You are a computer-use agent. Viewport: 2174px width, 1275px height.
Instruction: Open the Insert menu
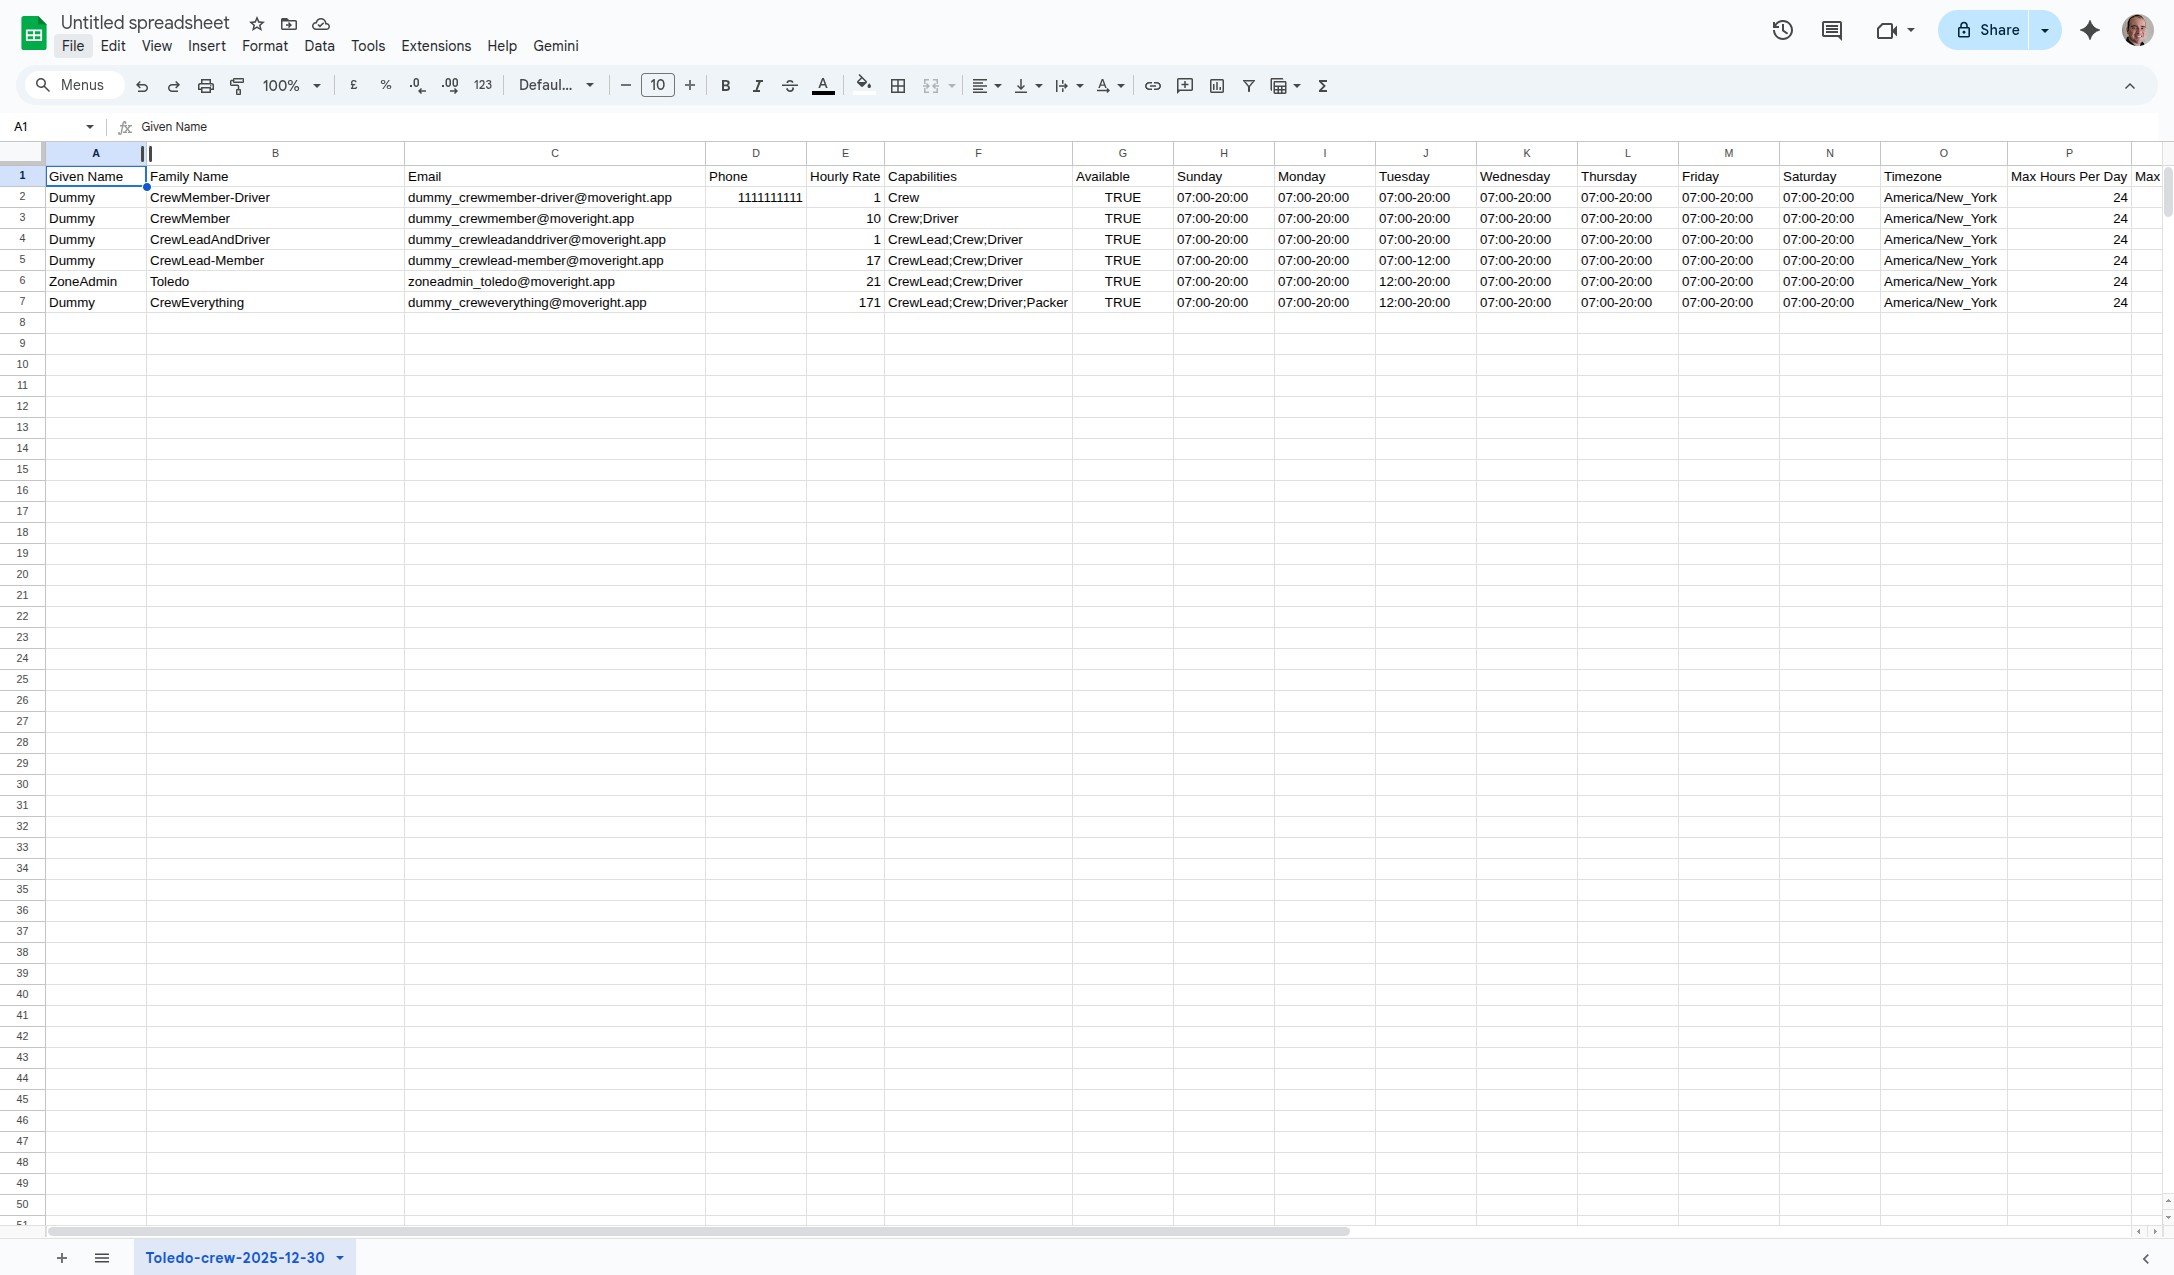pos(207,46)
